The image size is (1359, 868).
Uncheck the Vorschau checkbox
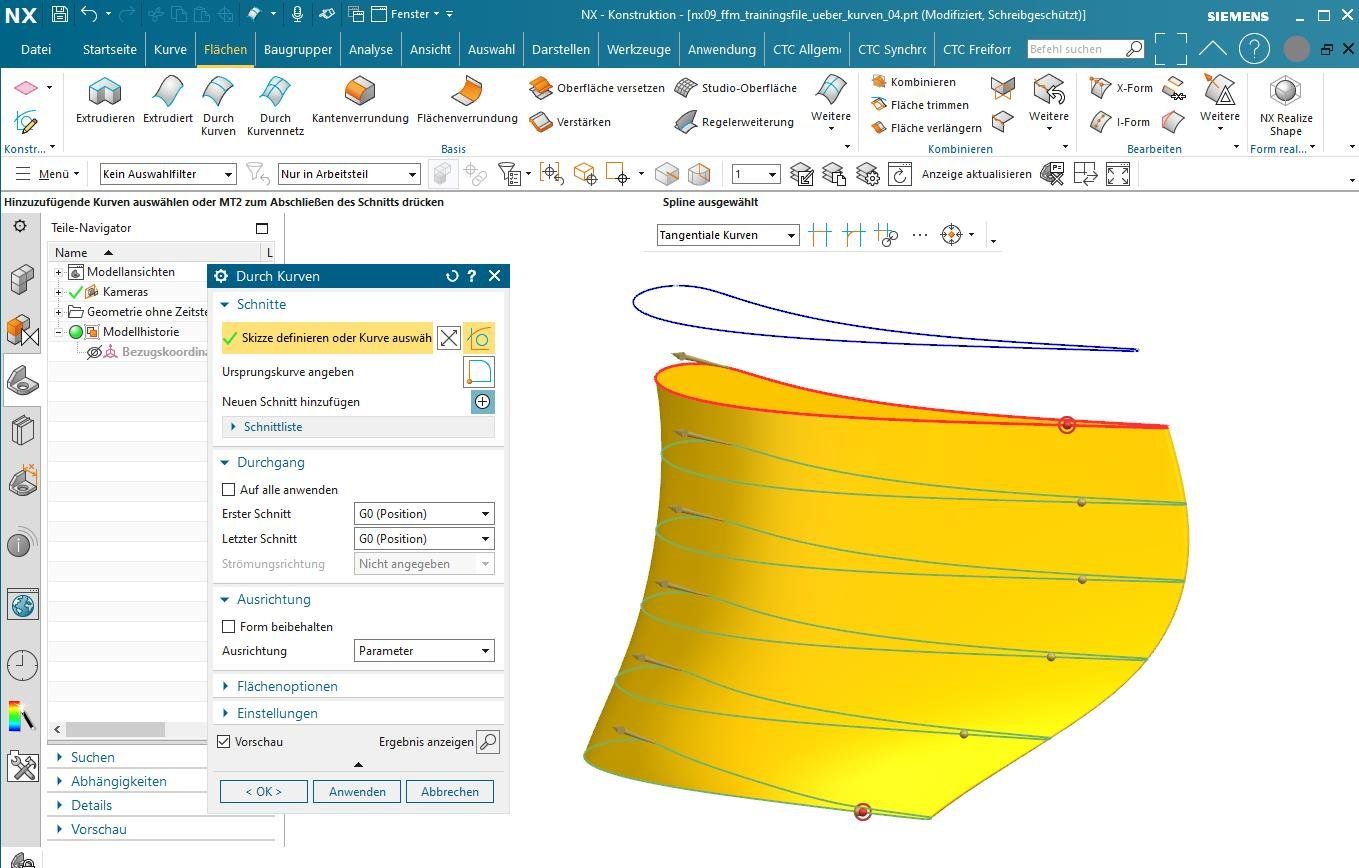point(224,742)
